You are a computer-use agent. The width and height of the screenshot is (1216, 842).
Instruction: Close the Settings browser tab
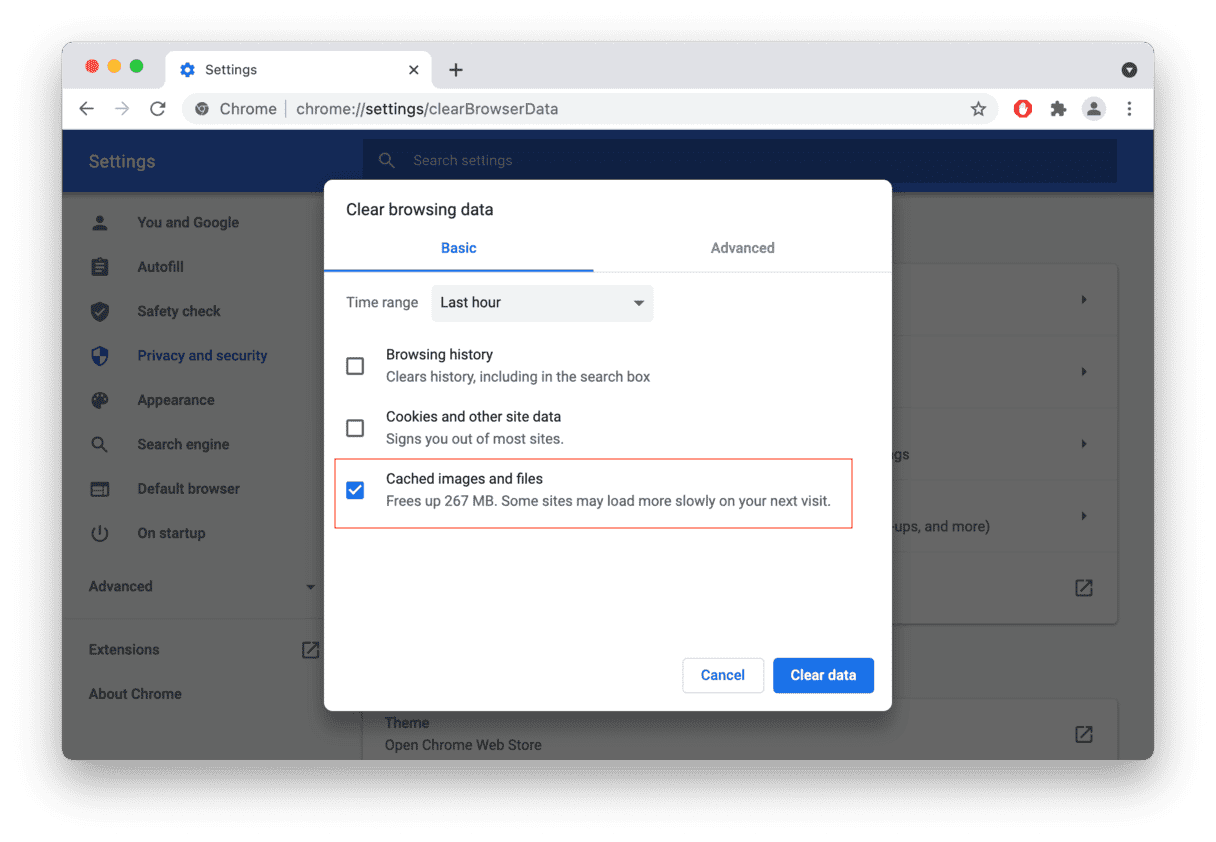[x=414, y=70]
